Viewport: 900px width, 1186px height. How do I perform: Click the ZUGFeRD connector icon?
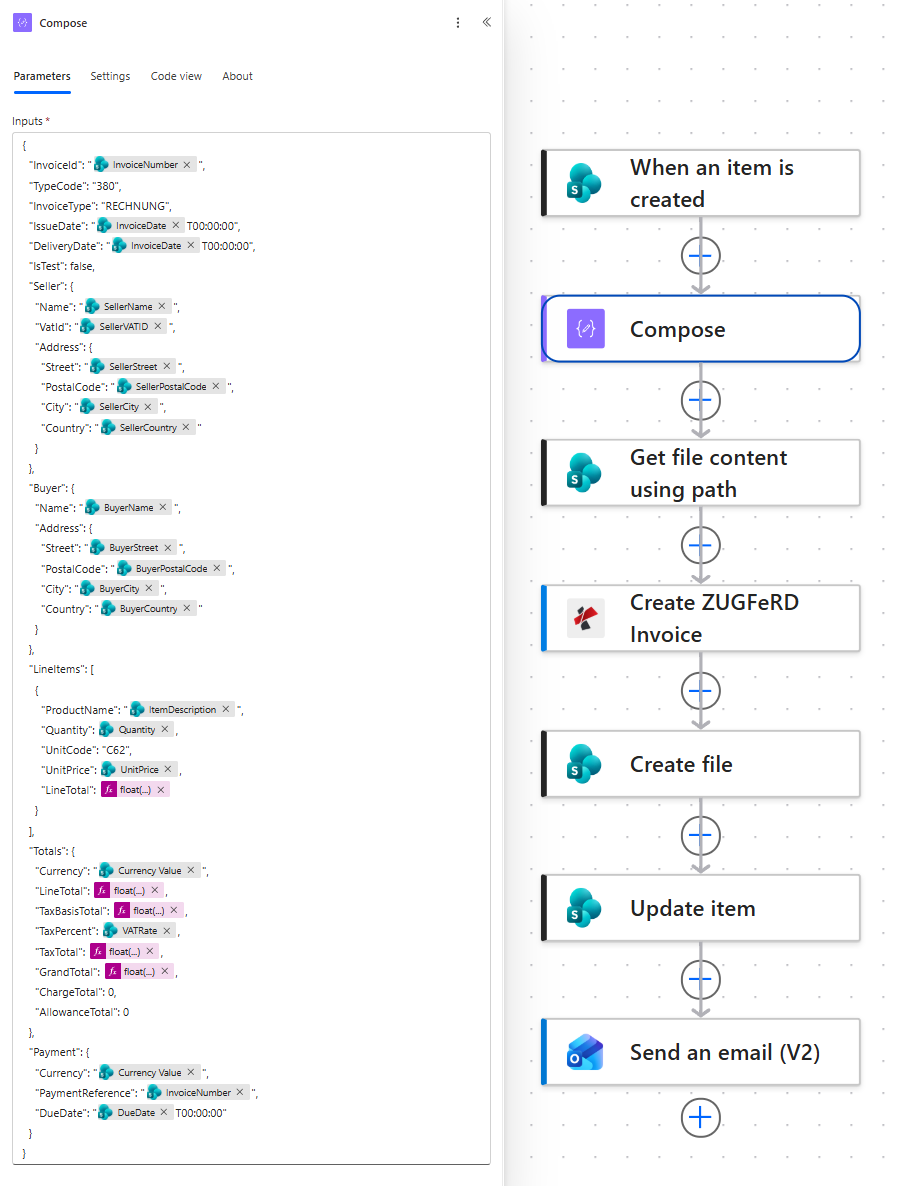[585, 618]
